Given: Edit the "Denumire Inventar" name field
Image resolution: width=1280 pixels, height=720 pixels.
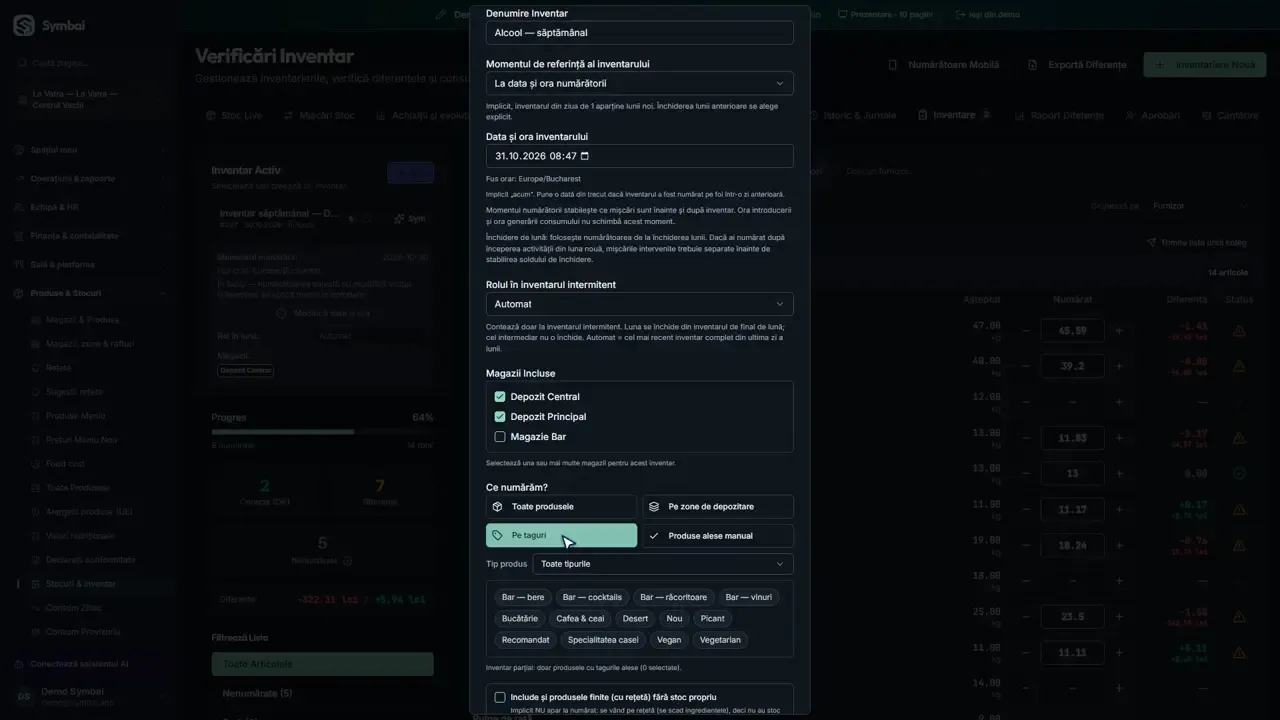Looking at the screenshot, I should pos(640,33).
